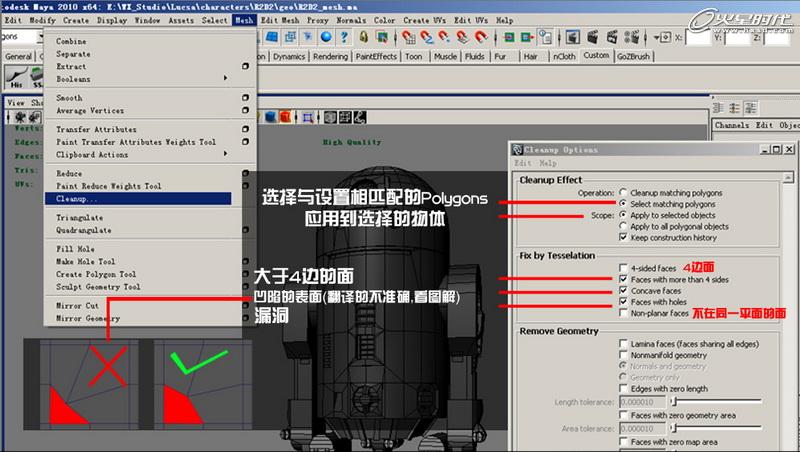Choose Apply to all polygonal objects
Screen dimensions: 800x452
pyautogui.click(x=623, y=226)
